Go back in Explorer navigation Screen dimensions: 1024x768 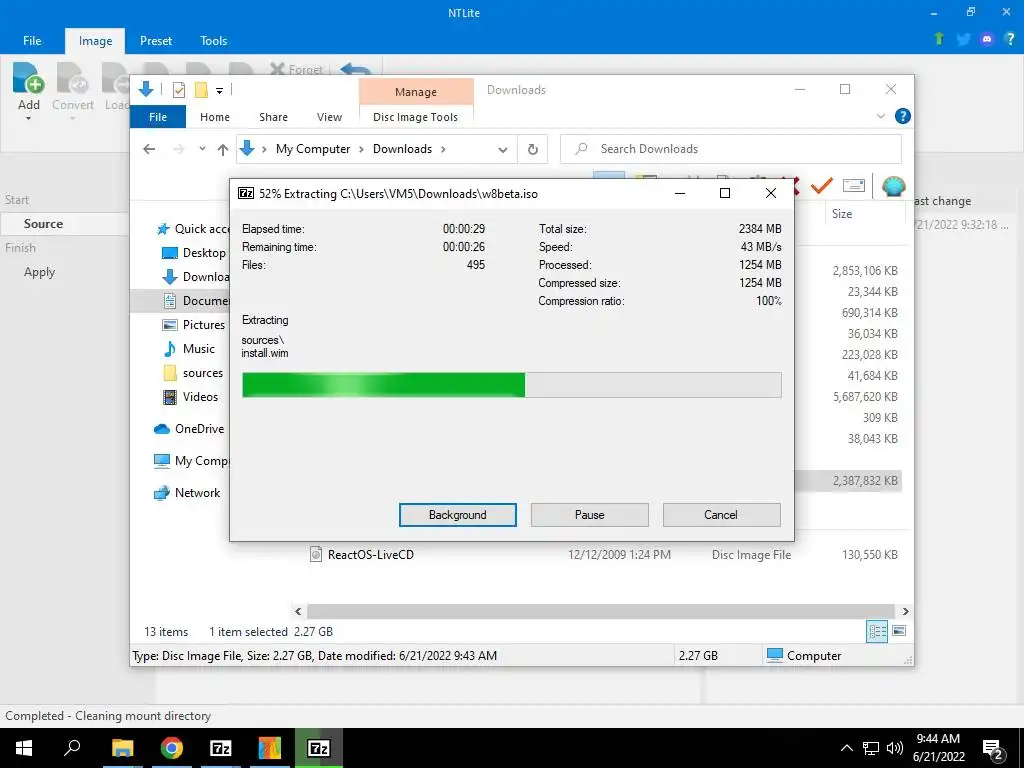click(149, 149)
